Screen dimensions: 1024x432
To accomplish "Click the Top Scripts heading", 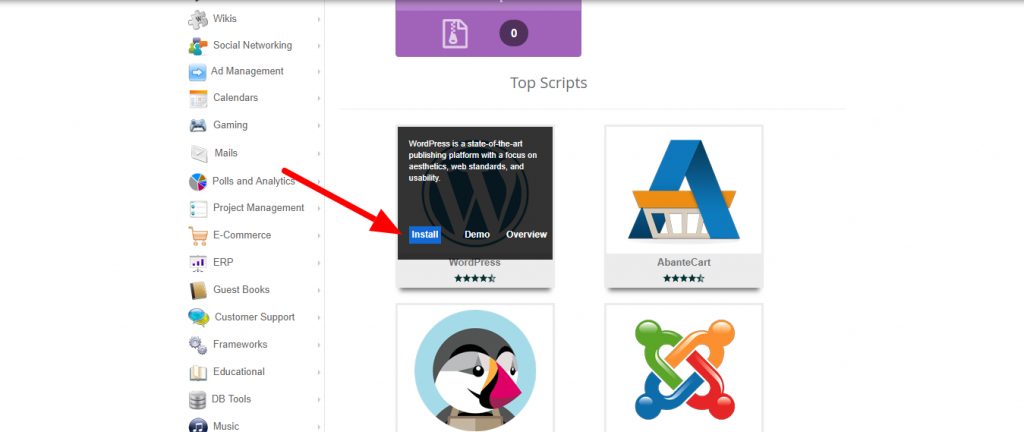I will tap(549, 84).
